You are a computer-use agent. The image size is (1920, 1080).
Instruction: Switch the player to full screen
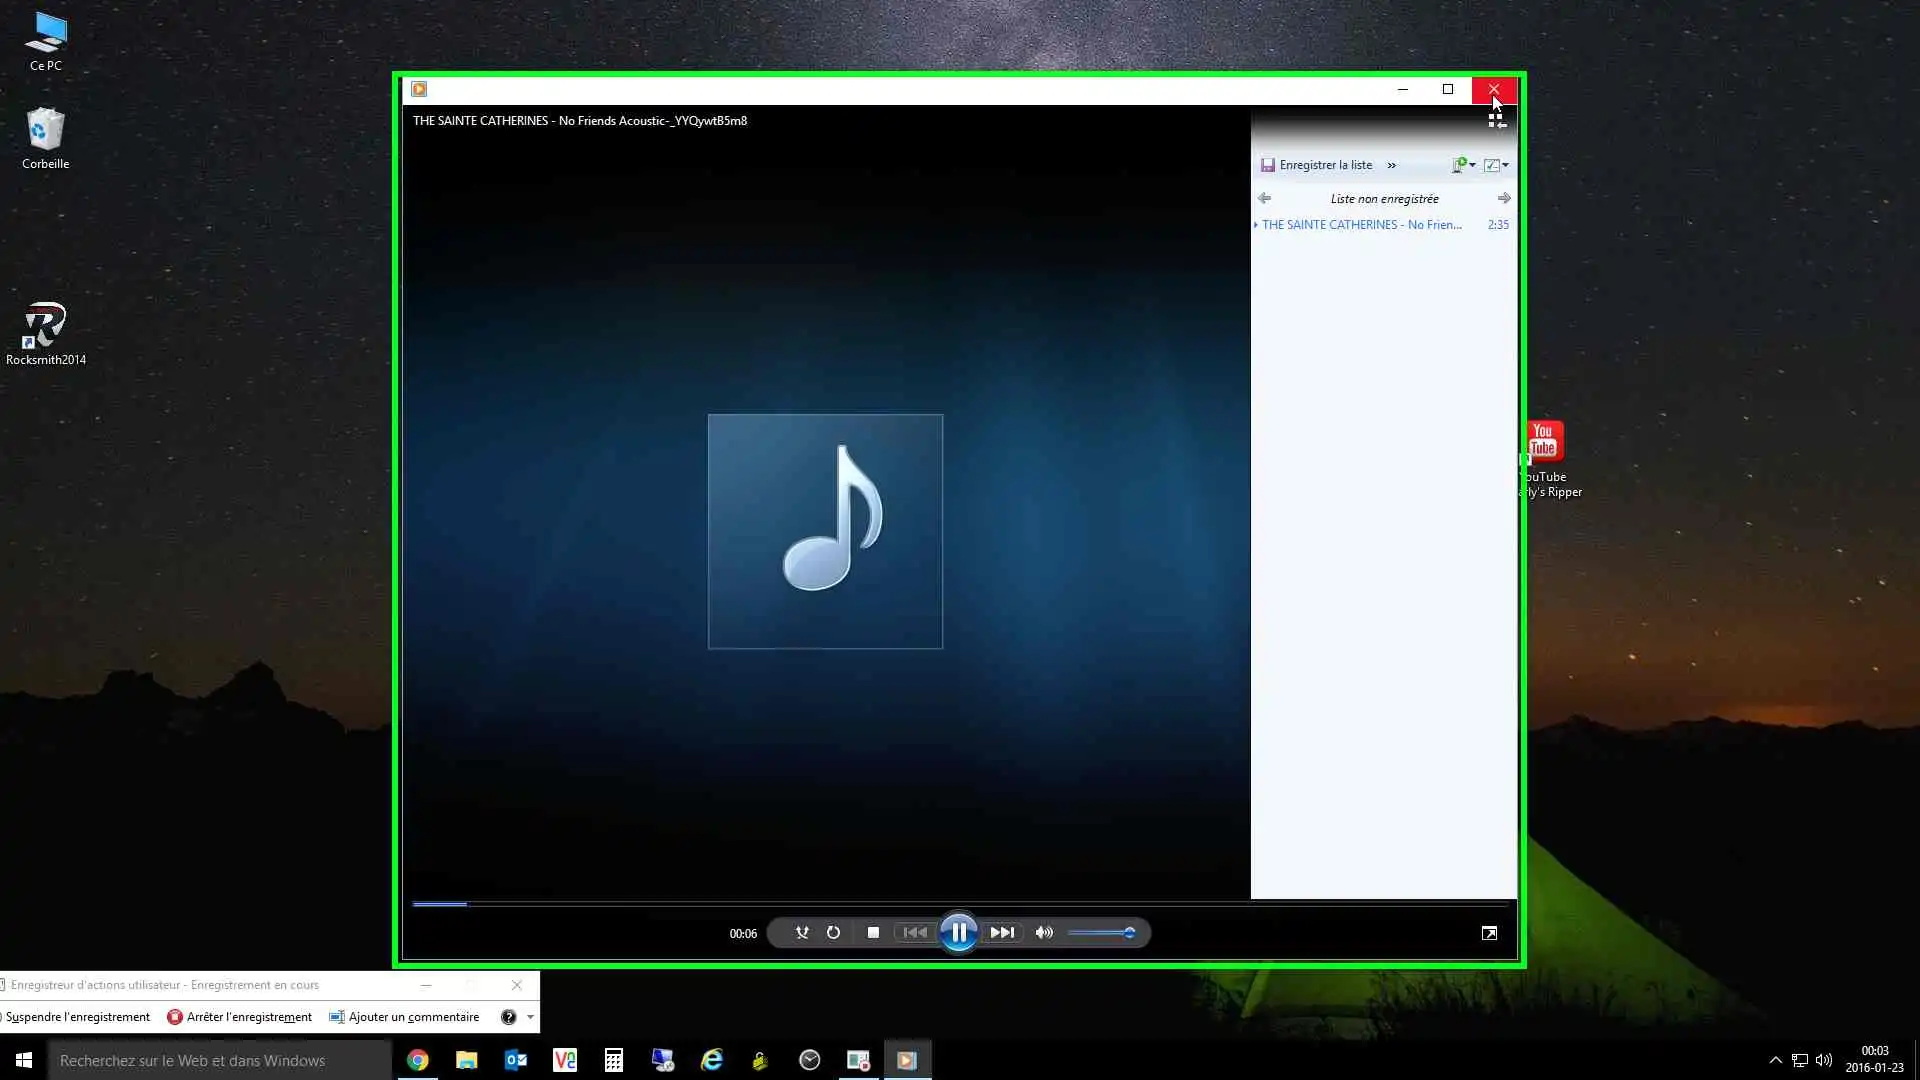tap(1489, 933)
